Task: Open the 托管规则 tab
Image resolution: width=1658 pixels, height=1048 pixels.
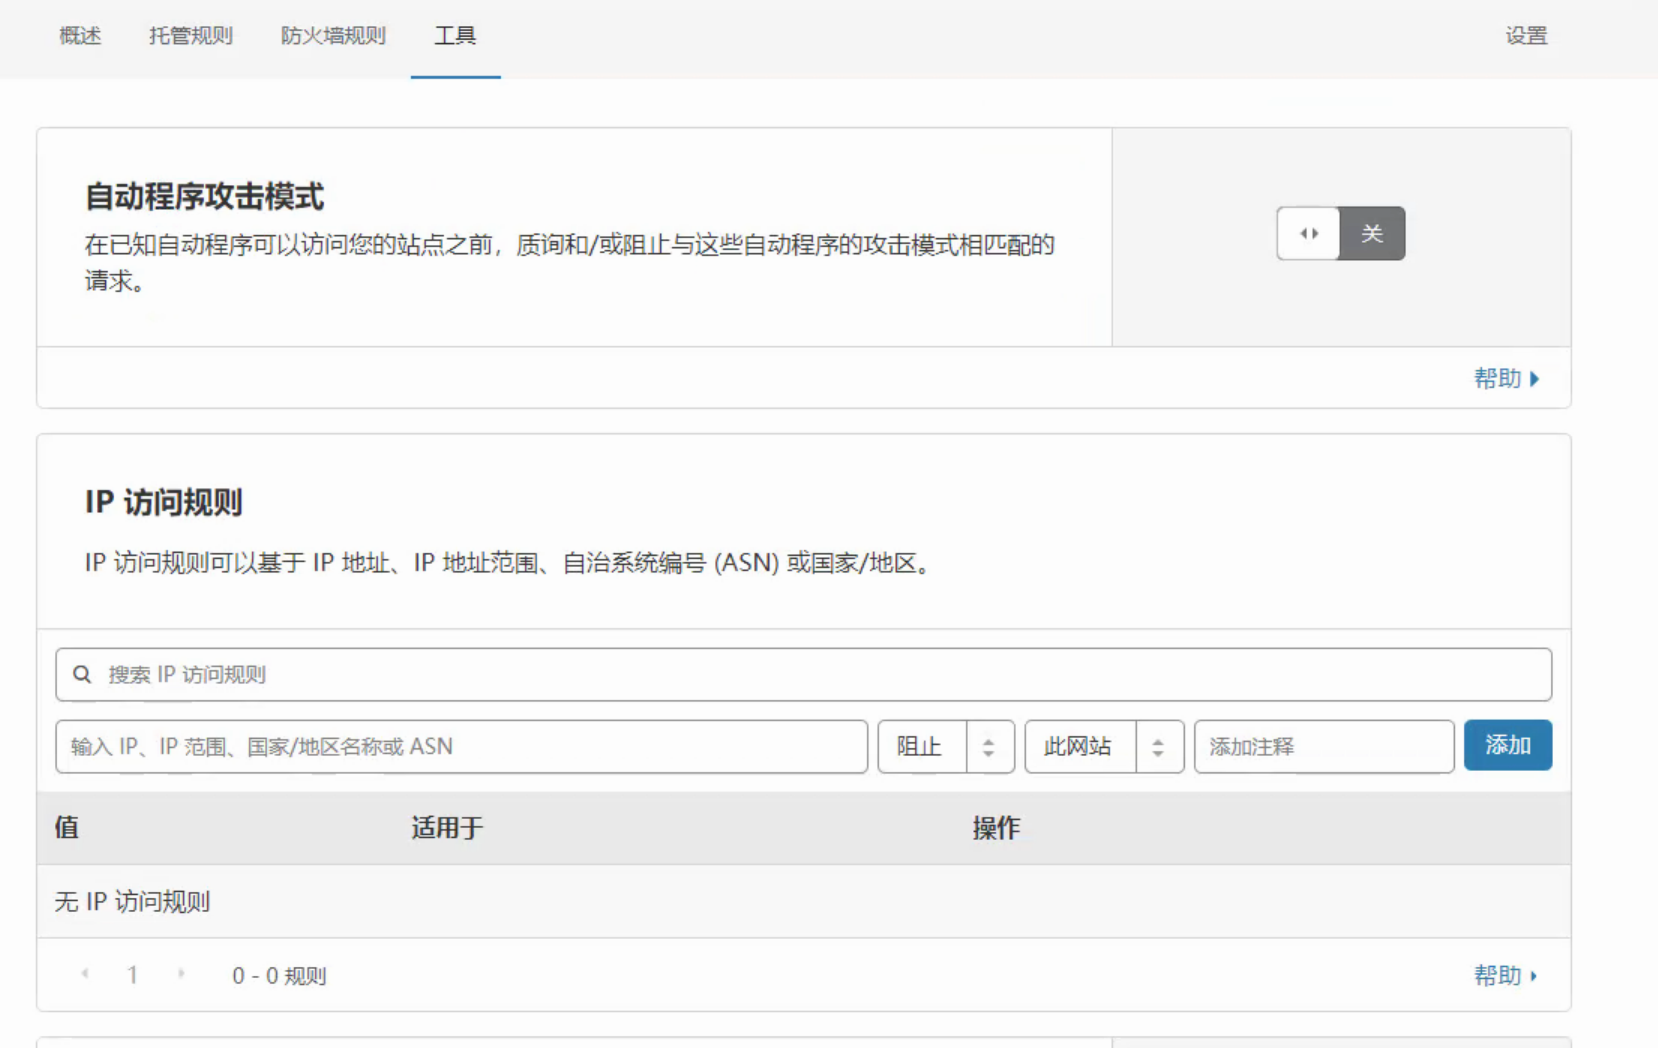Action: (190, 36)
